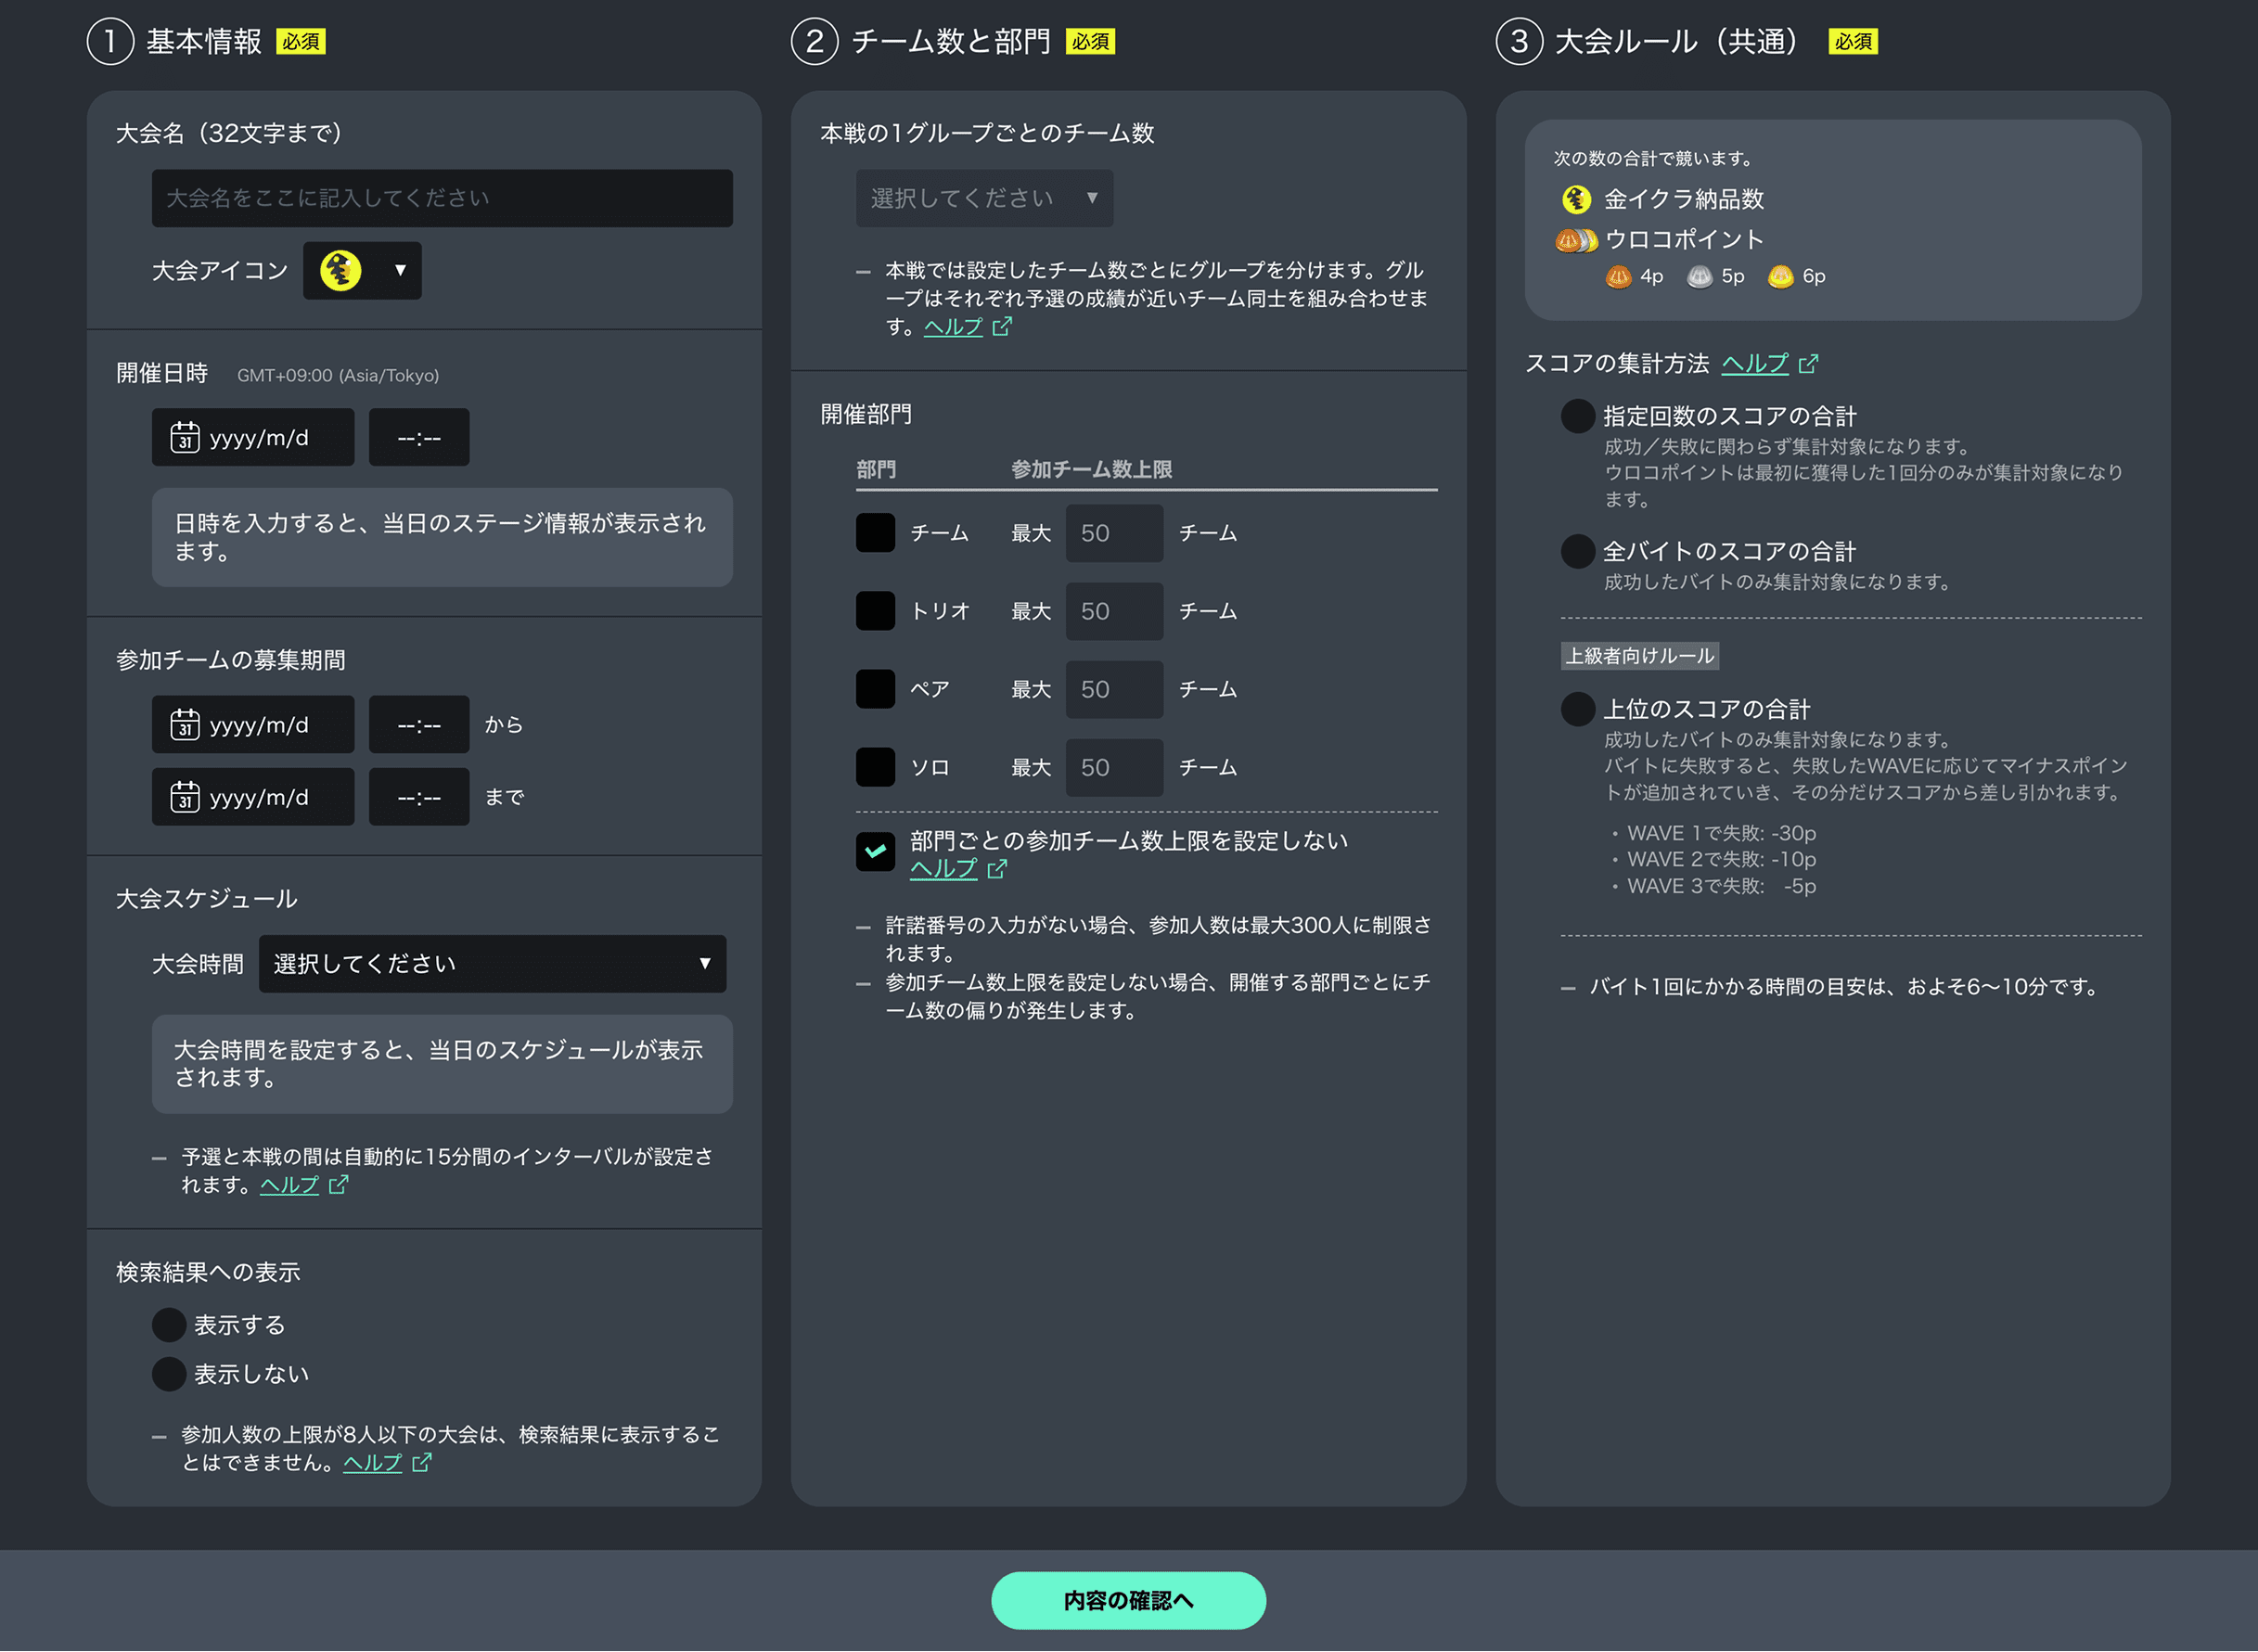Select 上位のスコアの合計 radio button
2258x1652 pixels.
[x=1578, y=709]
